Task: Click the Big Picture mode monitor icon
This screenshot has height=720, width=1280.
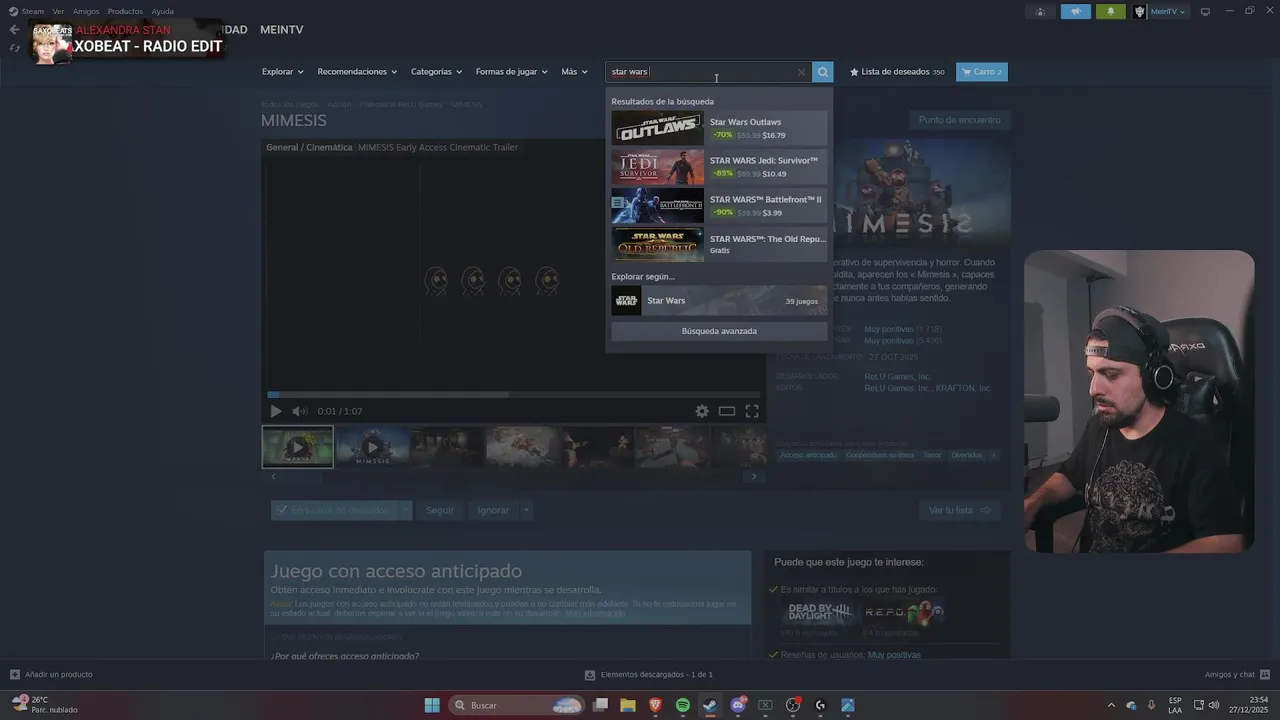Action: click(1205, 12)
